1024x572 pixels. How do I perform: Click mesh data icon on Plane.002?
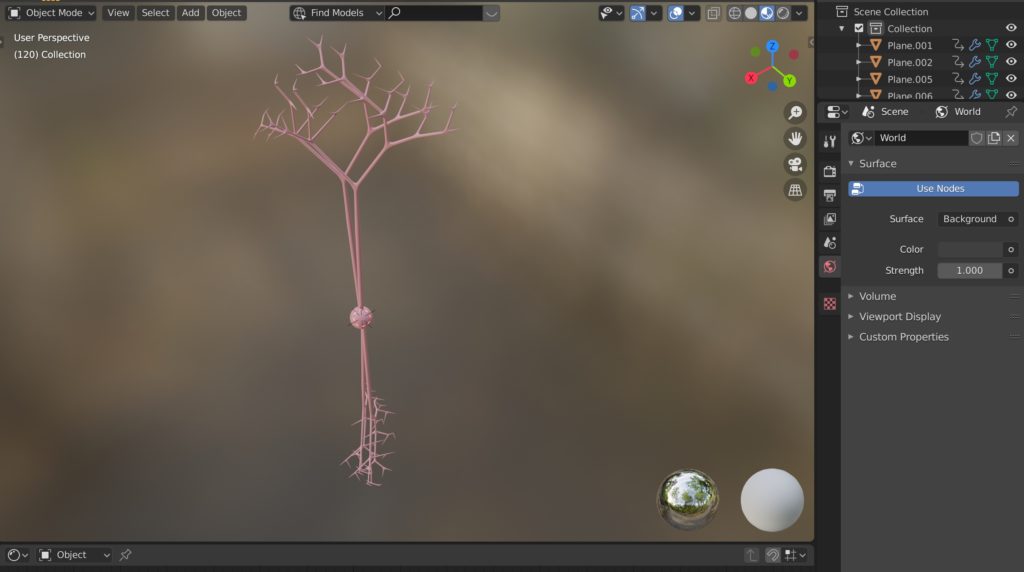[x=992, y=62]
